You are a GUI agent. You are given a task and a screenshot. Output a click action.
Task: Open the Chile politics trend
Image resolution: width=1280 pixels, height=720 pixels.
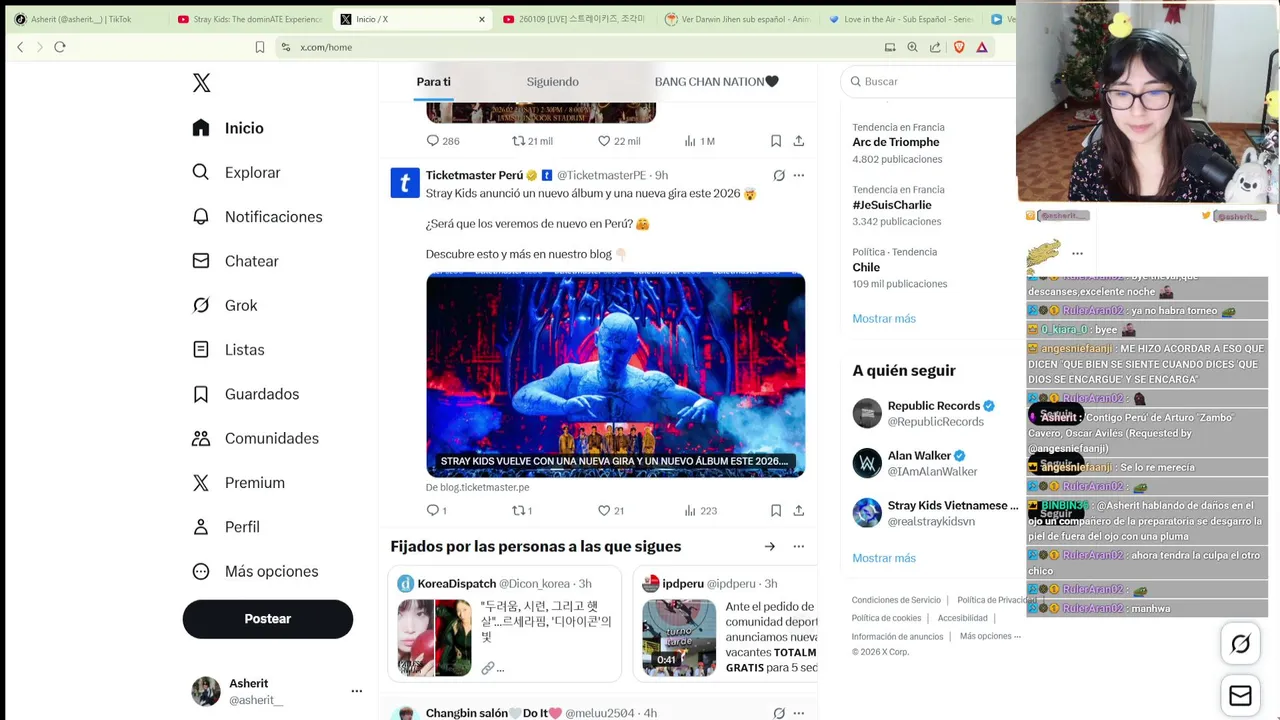(x=866, y=267)
